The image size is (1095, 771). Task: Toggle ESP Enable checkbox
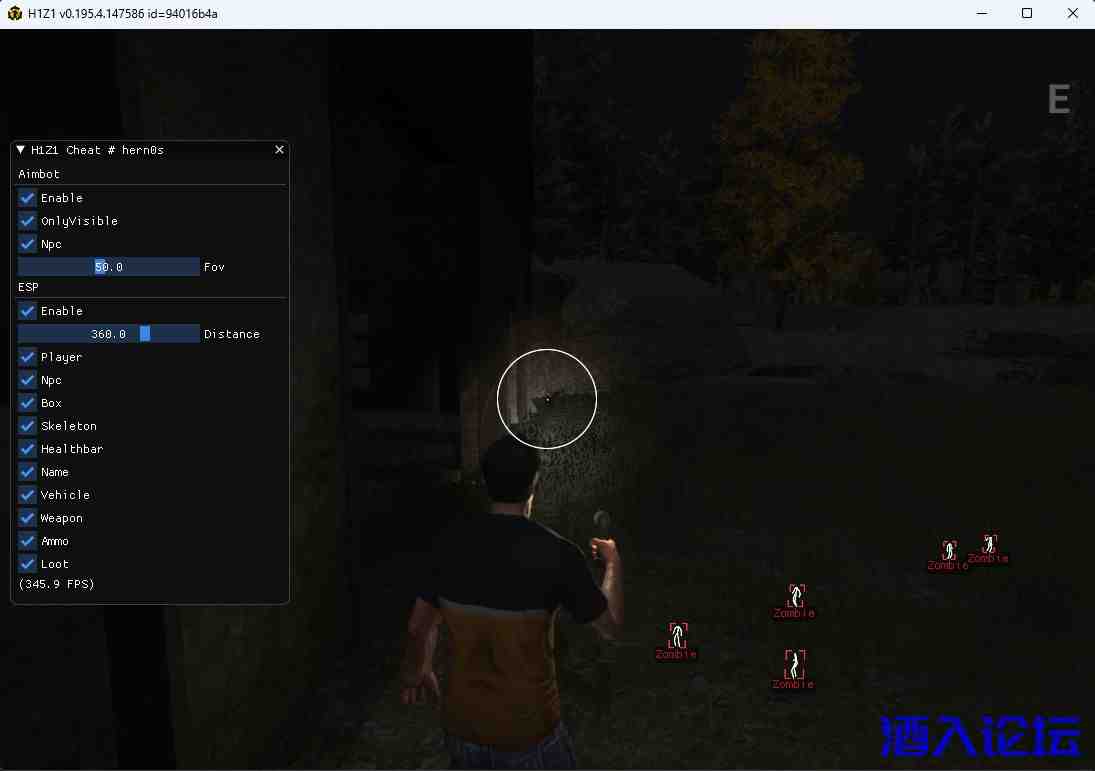[27, 311]
